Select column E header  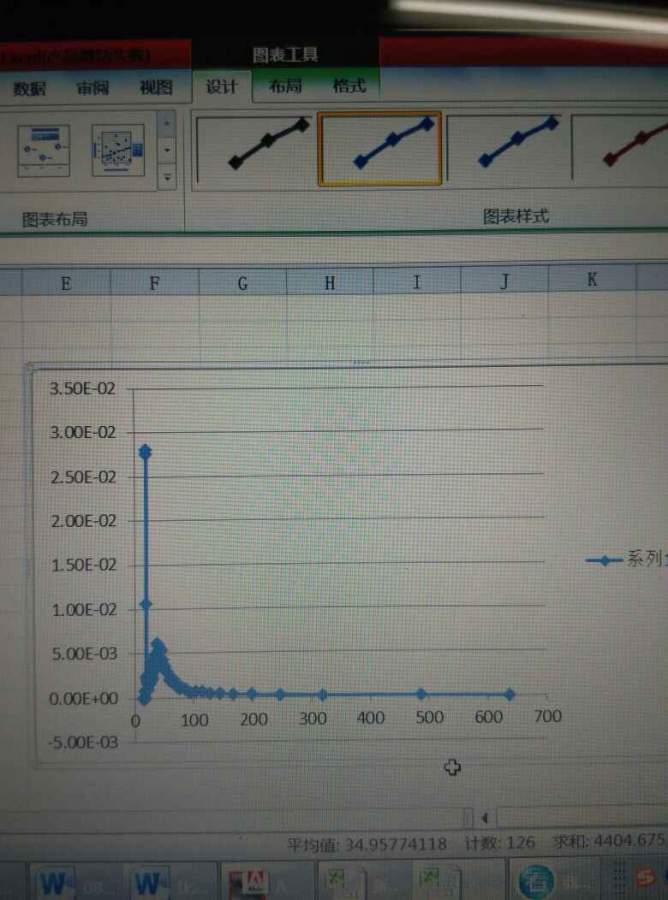pos(66,284)
